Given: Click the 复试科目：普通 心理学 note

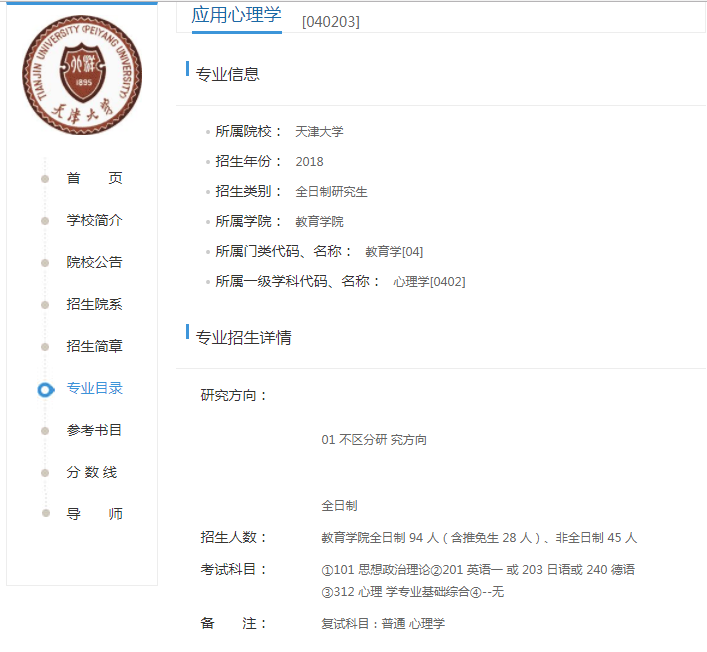Looking at the screenshot, I should [x=383, y=624].
